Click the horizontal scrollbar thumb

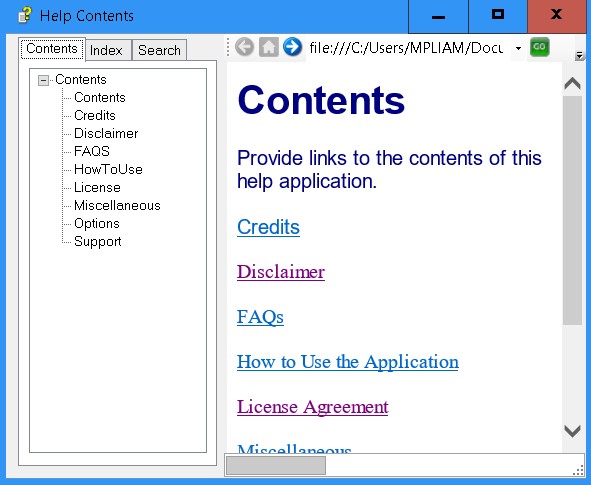pyautogui.click(x=276, y=466)
